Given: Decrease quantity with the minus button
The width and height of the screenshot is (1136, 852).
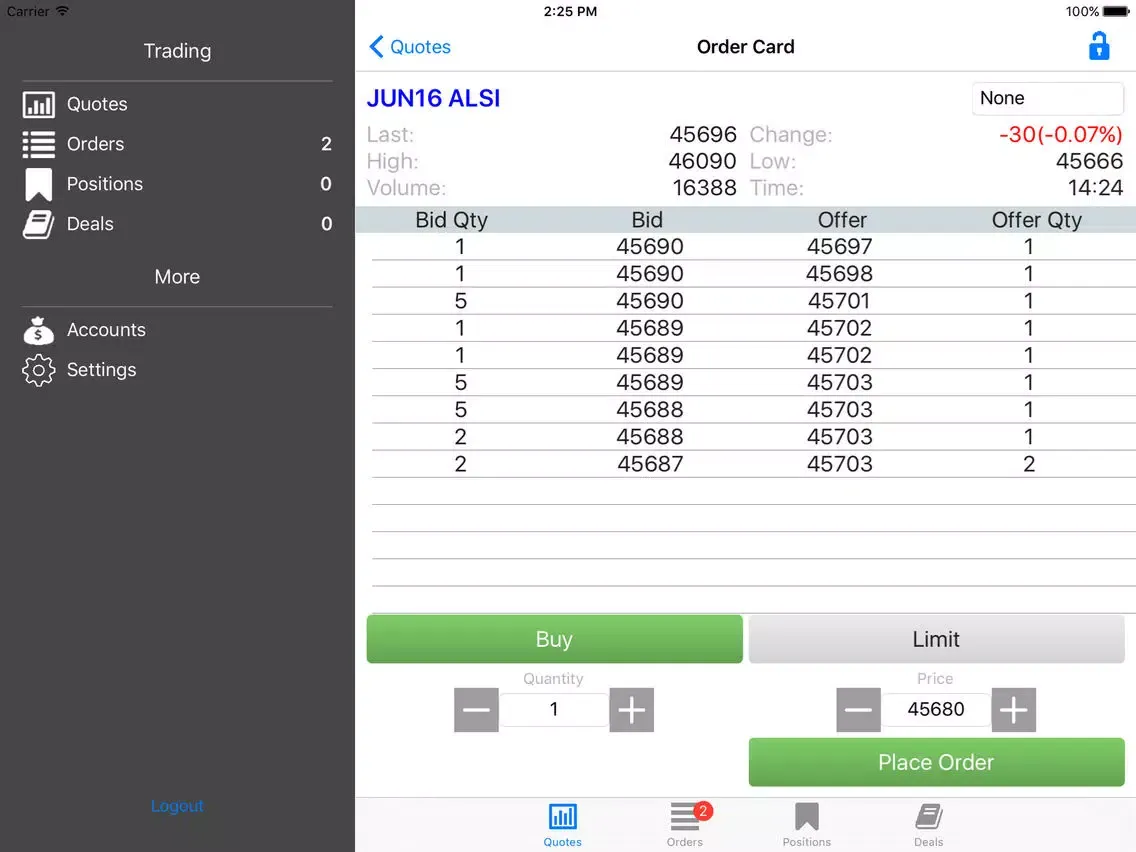Looking at the screenshot, I should tap(476, 709).
